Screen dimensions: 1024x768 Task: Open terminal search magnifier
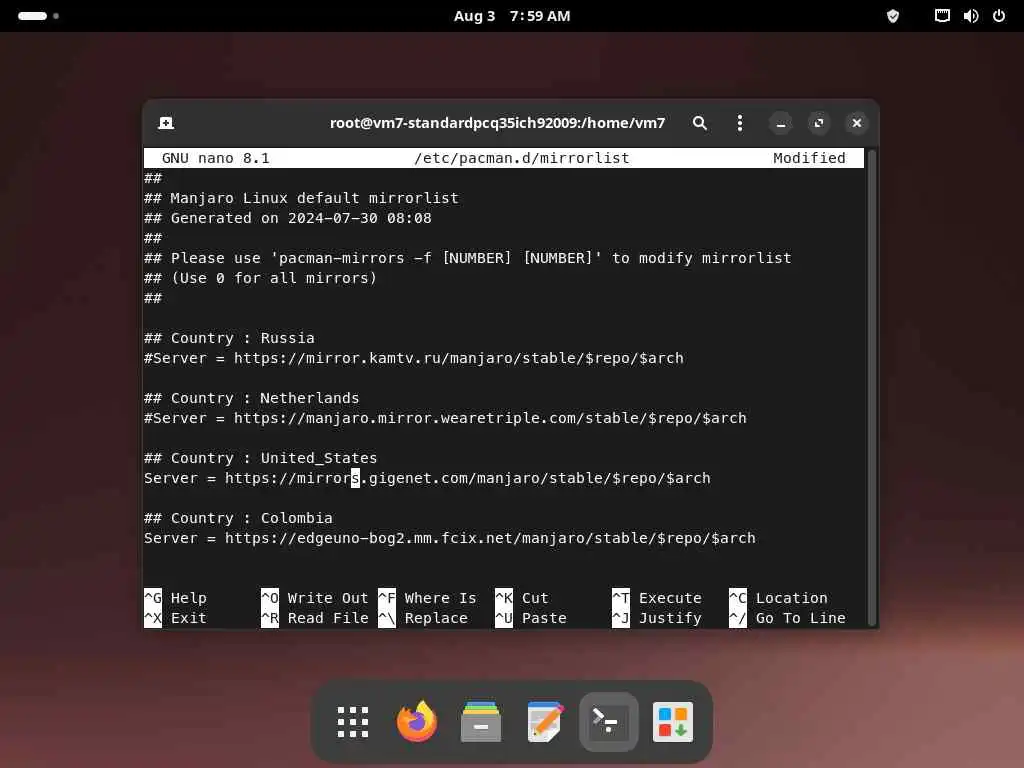tap(699, 123)
